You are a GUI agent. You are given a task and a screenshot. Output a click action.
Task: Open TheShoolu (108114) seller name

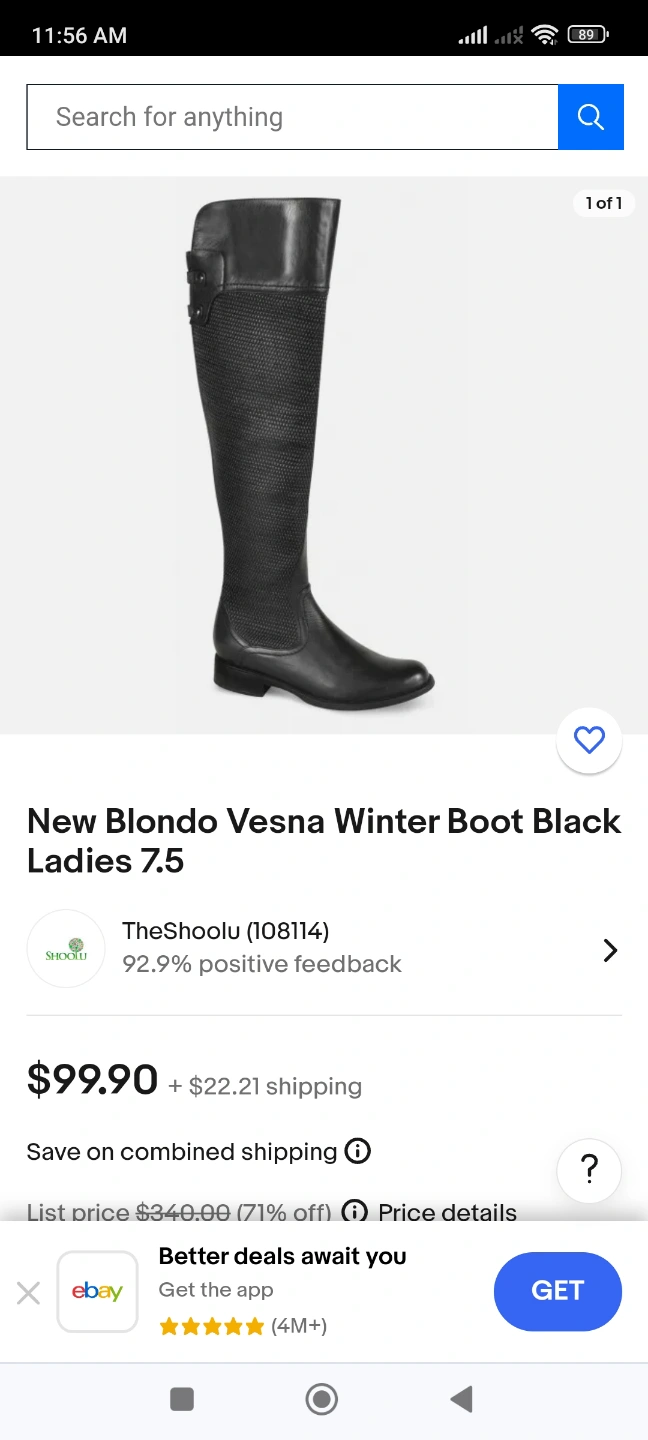tap(225, 931)
